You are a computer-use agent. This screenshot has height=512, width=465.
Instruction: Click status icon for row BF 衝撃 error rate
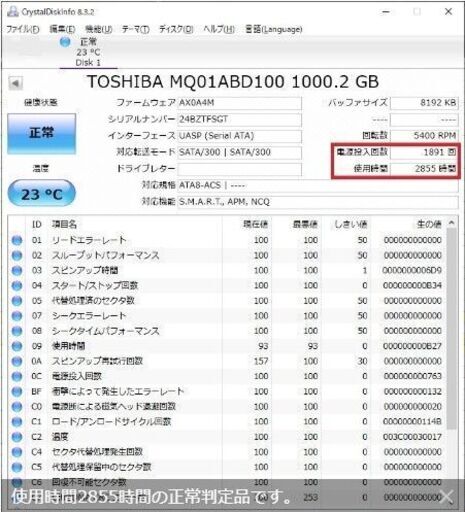17,391
